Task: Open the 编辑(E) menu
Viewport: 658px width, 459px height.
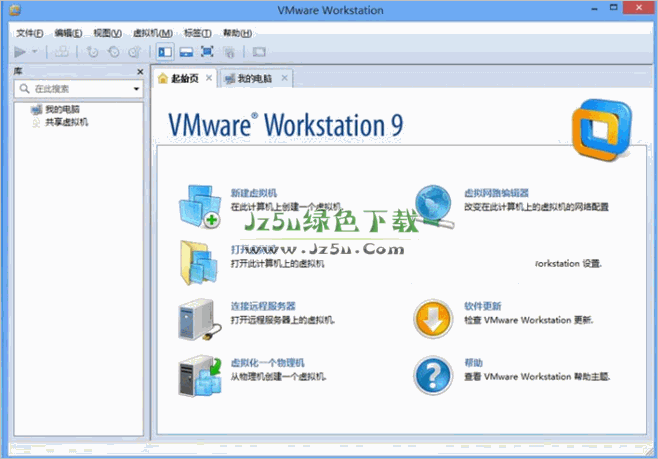Action: point(68,33)
